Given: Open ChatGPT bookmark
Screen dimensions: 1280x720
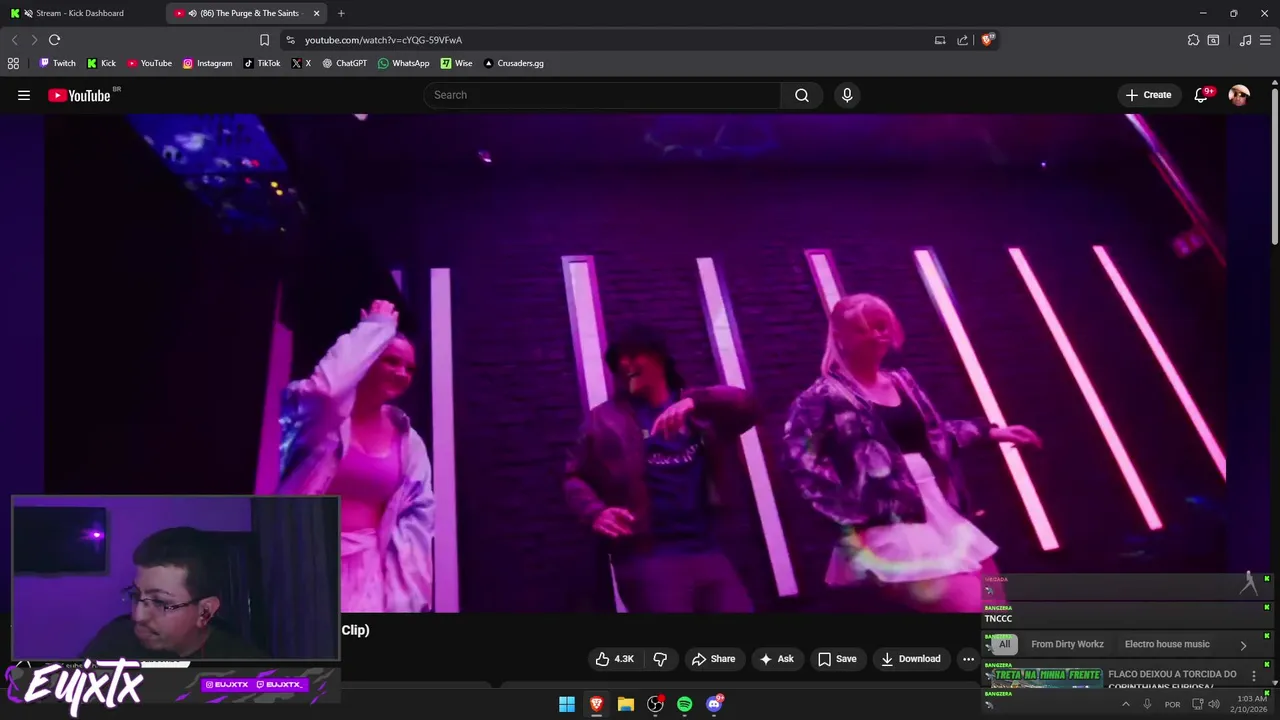Looking at the screenshot, I should click(x=344, y=63).
